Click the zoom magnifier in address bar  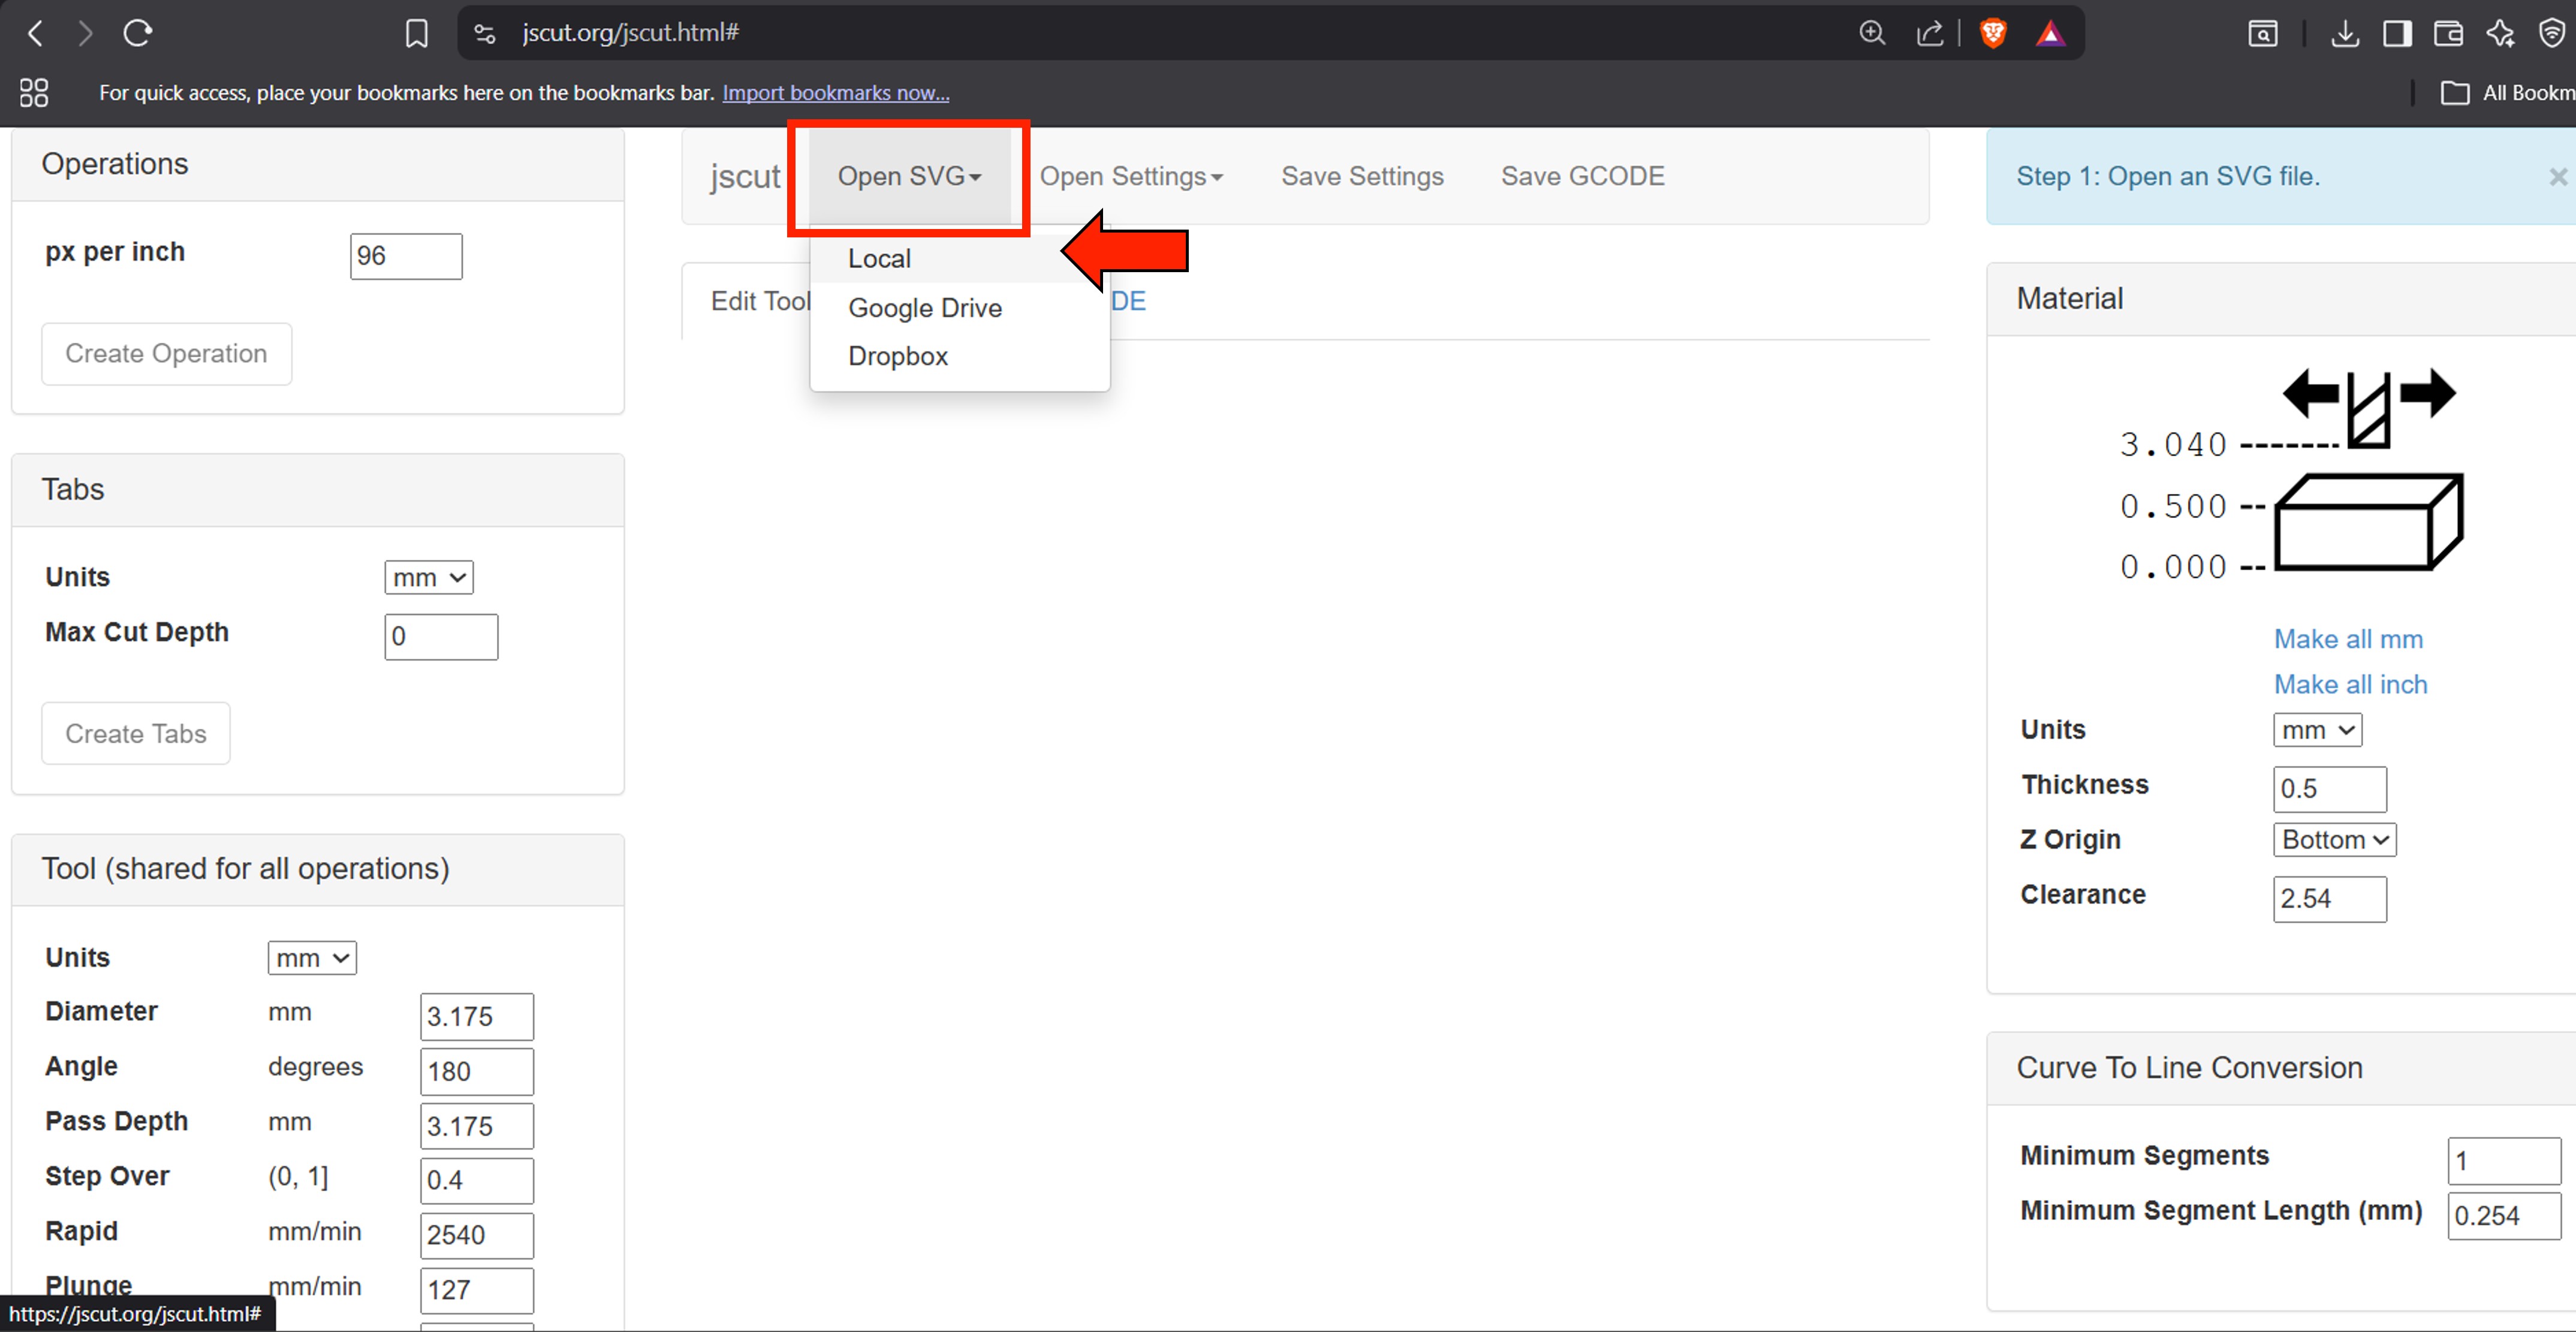[x=1872, y=33]
